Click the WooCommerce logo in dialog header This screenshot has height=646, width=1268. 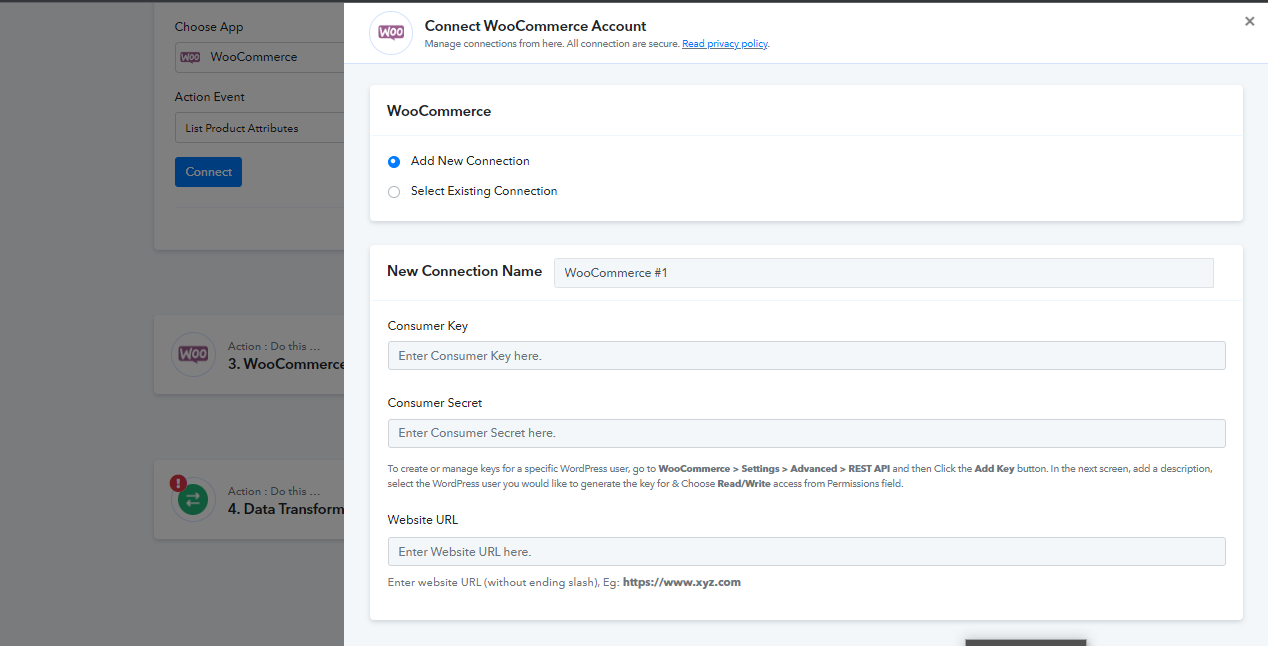pyautogui.click(x=391, y=33)
